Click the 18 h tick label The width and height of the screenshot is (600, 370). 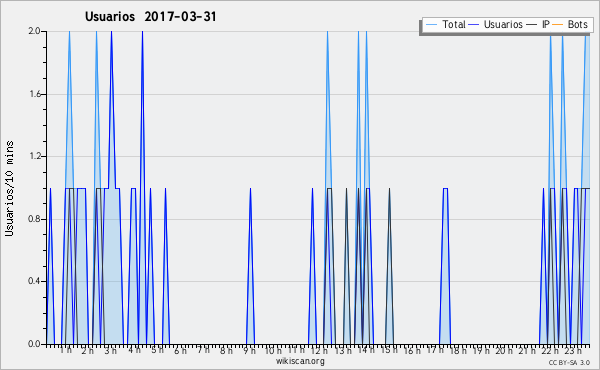coord(458,351)
